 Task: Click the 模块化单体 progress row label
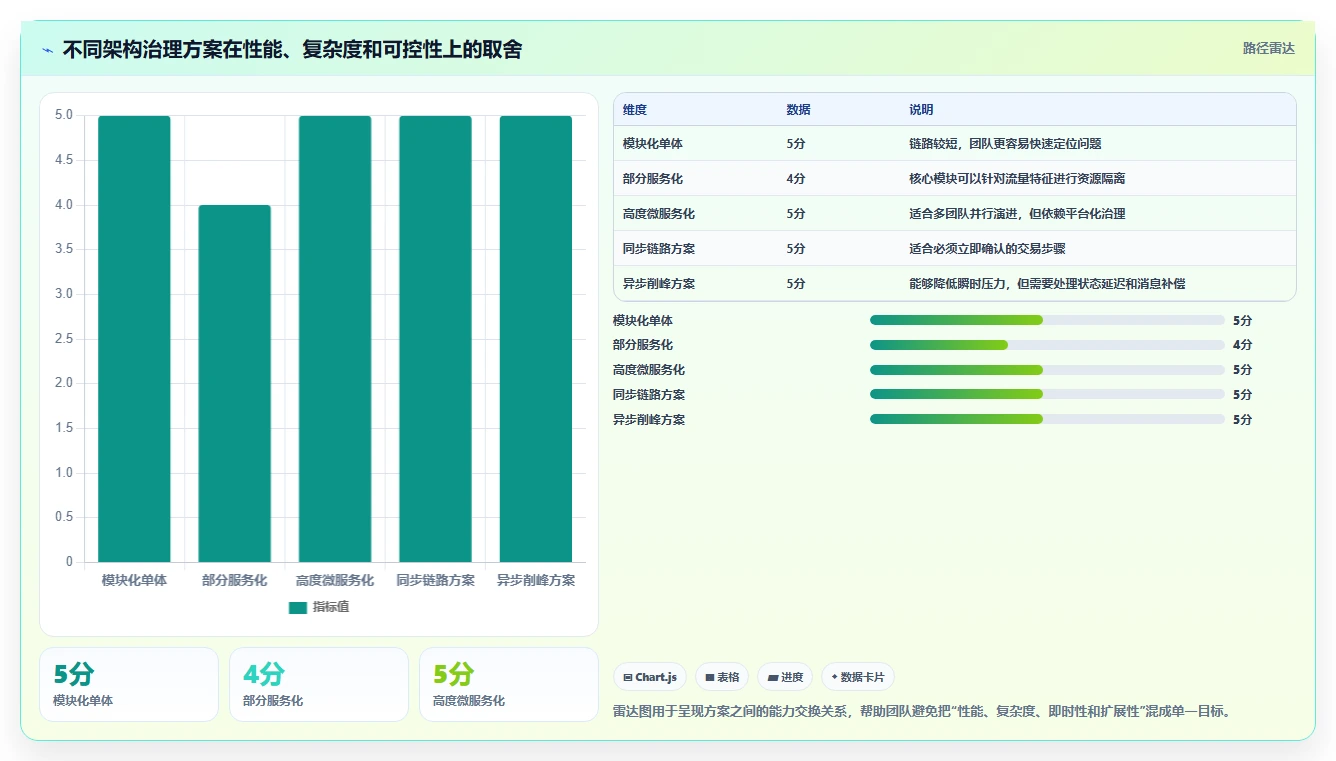(643, 320)
